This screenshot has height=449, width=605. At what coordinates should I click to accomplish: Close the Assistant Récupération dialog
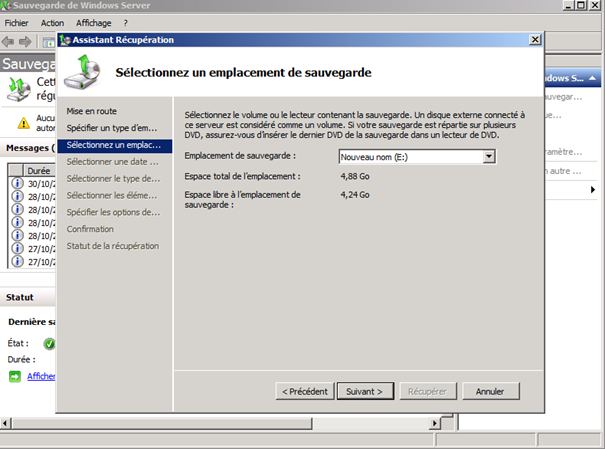click(535, 40)
